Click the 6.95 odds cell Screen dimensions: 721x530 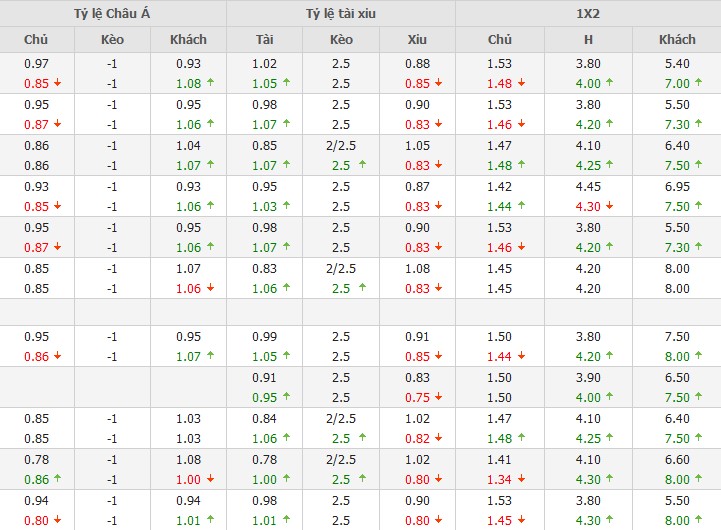click(x=677, y=187)
